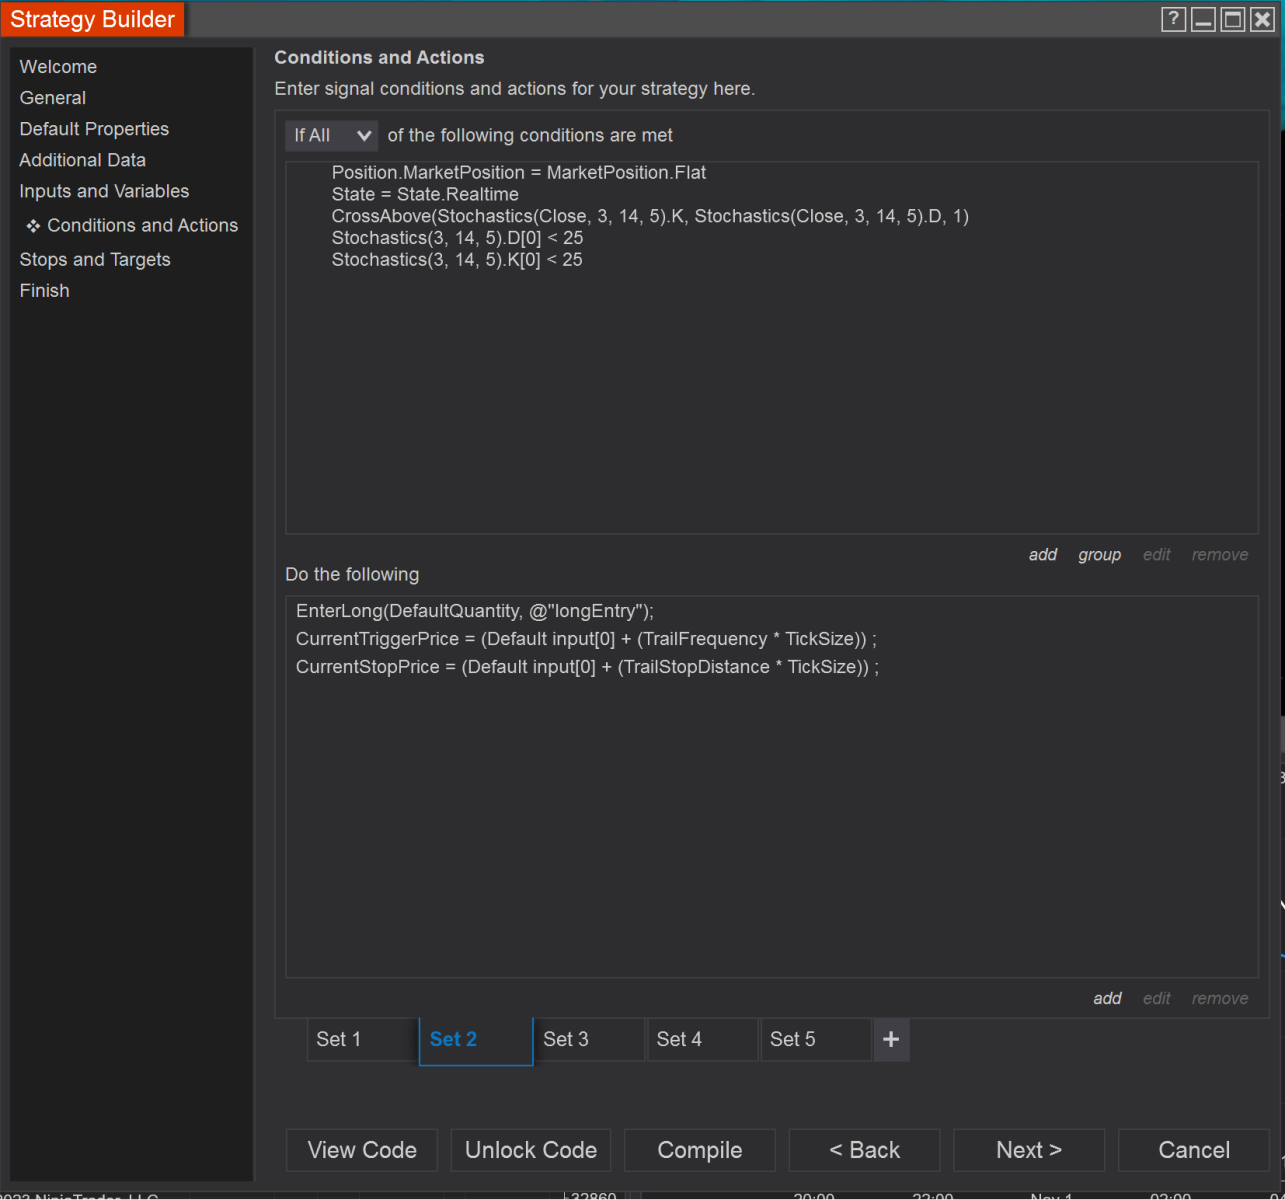Open the Set 4 tab
1285x1200 pixels.
pyautogui.click(x=702, y=1040)
